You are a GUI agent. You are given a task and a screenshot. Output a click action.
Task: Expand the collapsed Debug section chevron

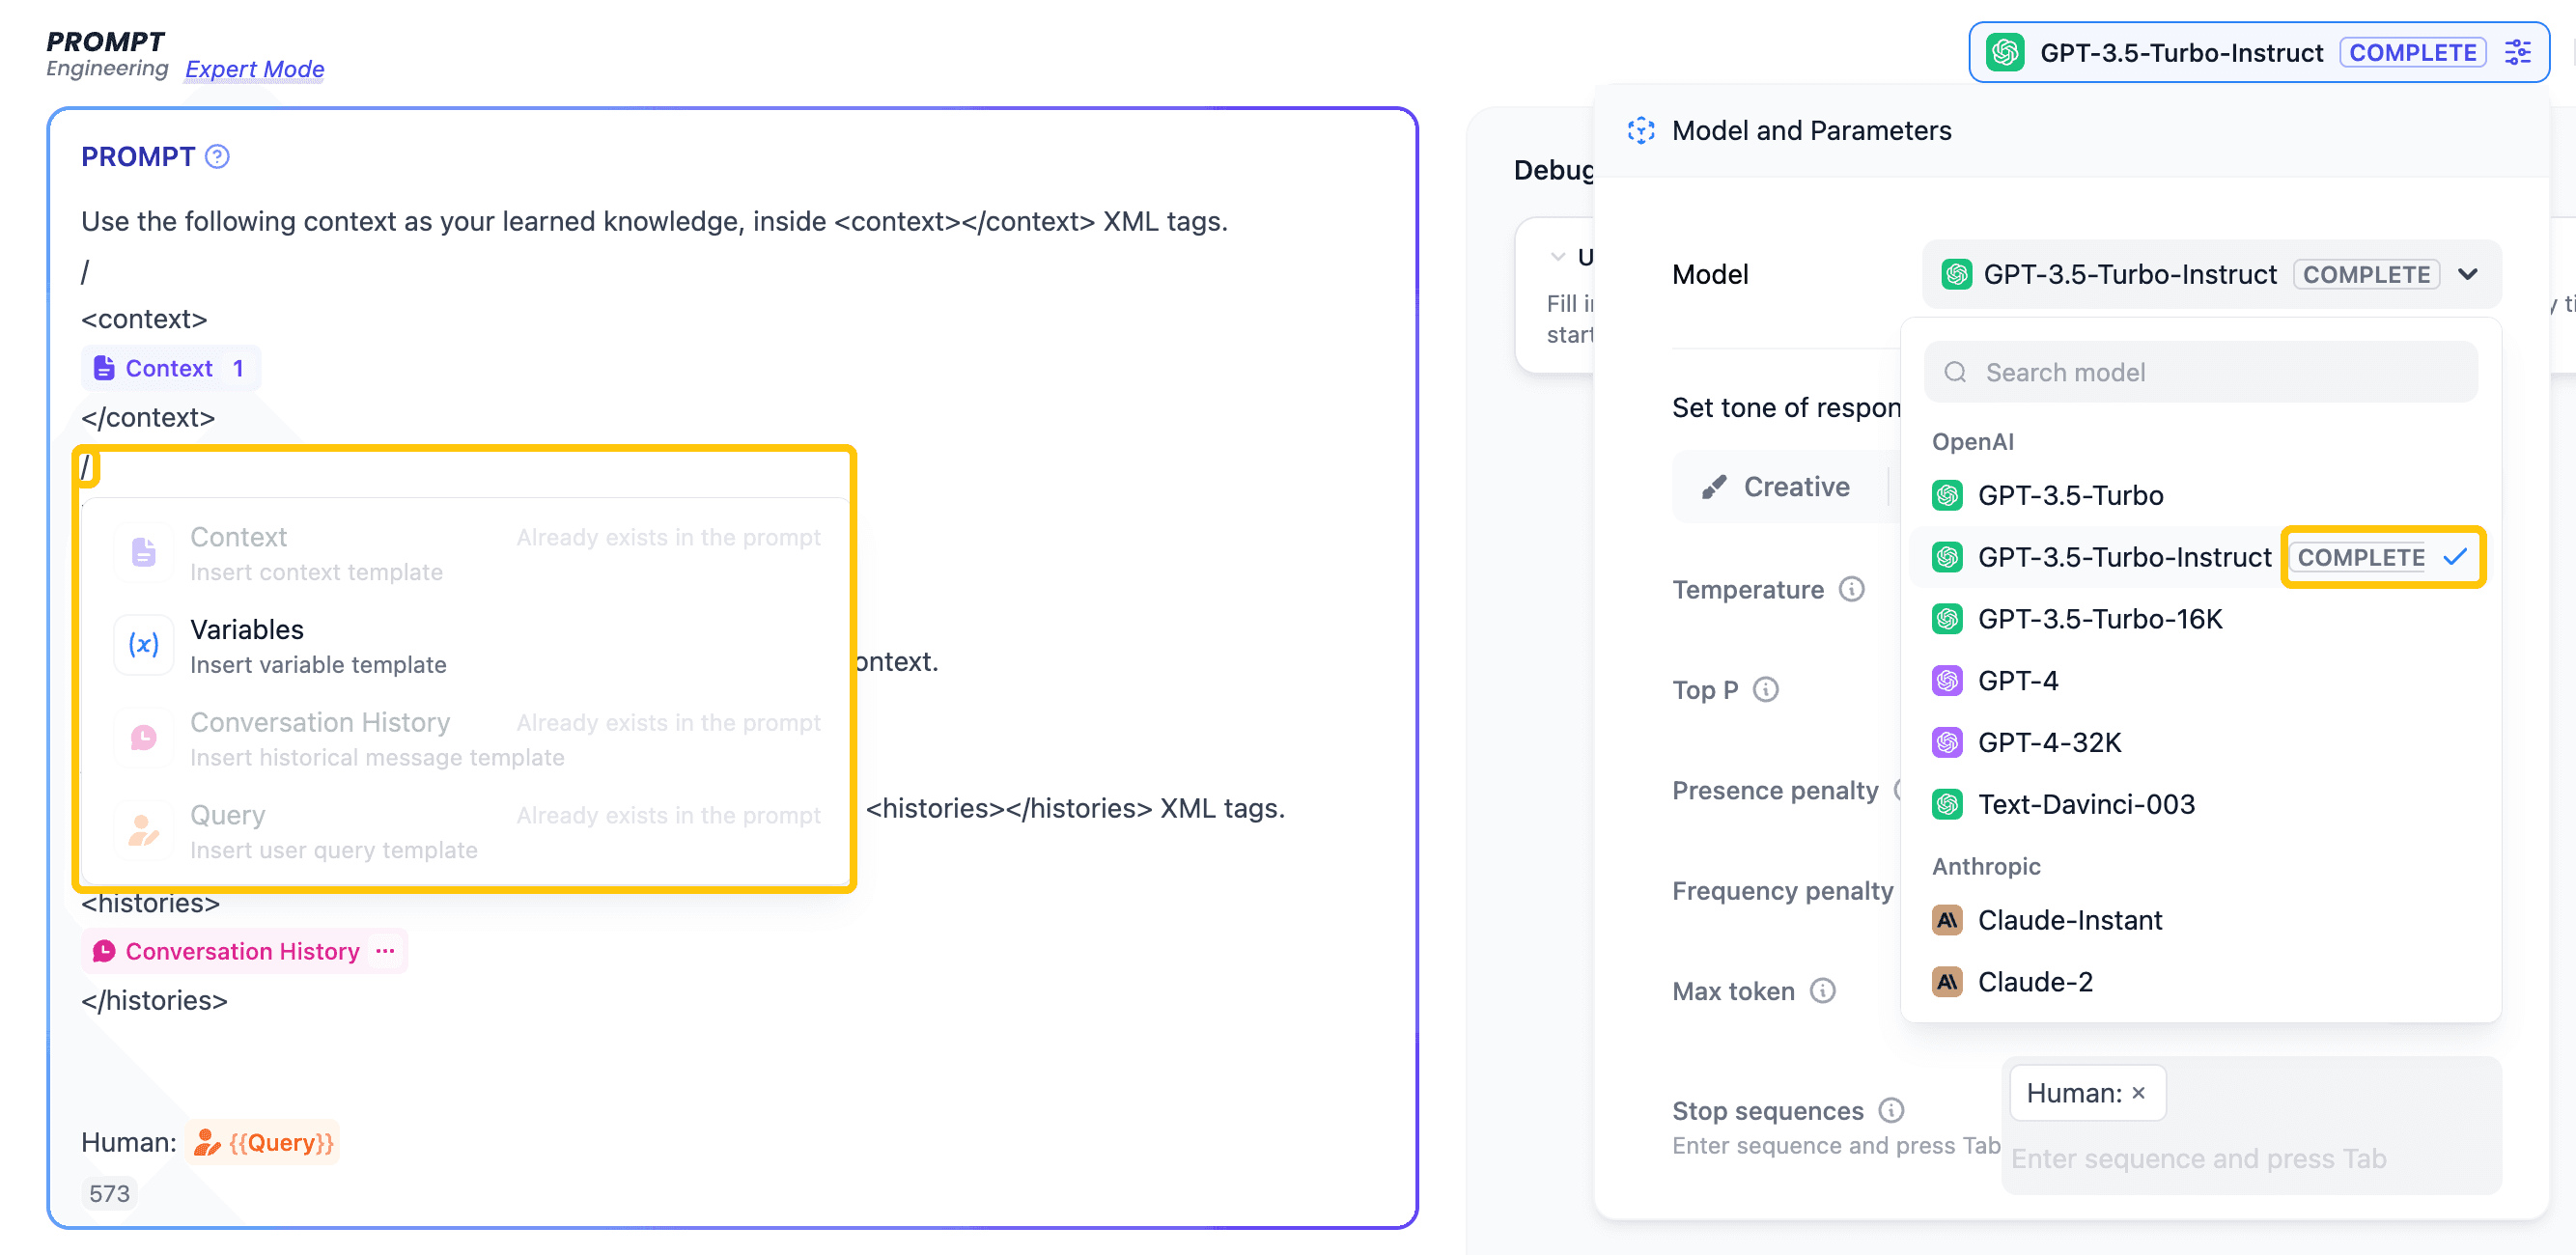tap(1557, 257)
